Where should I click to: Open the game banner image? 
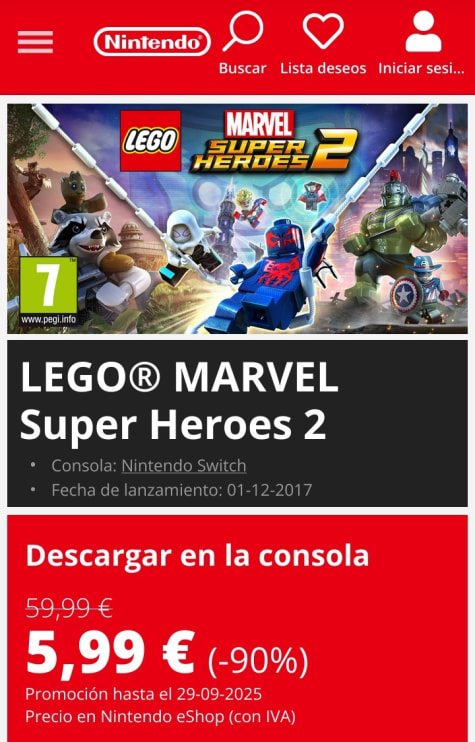[238, 219]
